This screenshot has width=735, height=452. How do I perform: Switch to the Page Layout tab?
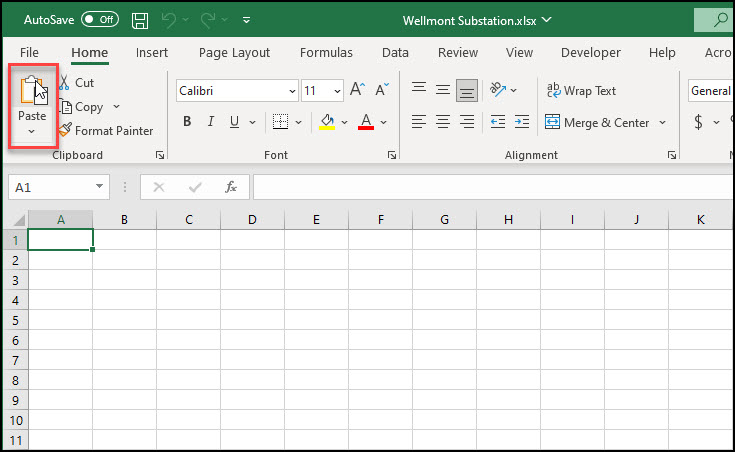pos(234,53)
